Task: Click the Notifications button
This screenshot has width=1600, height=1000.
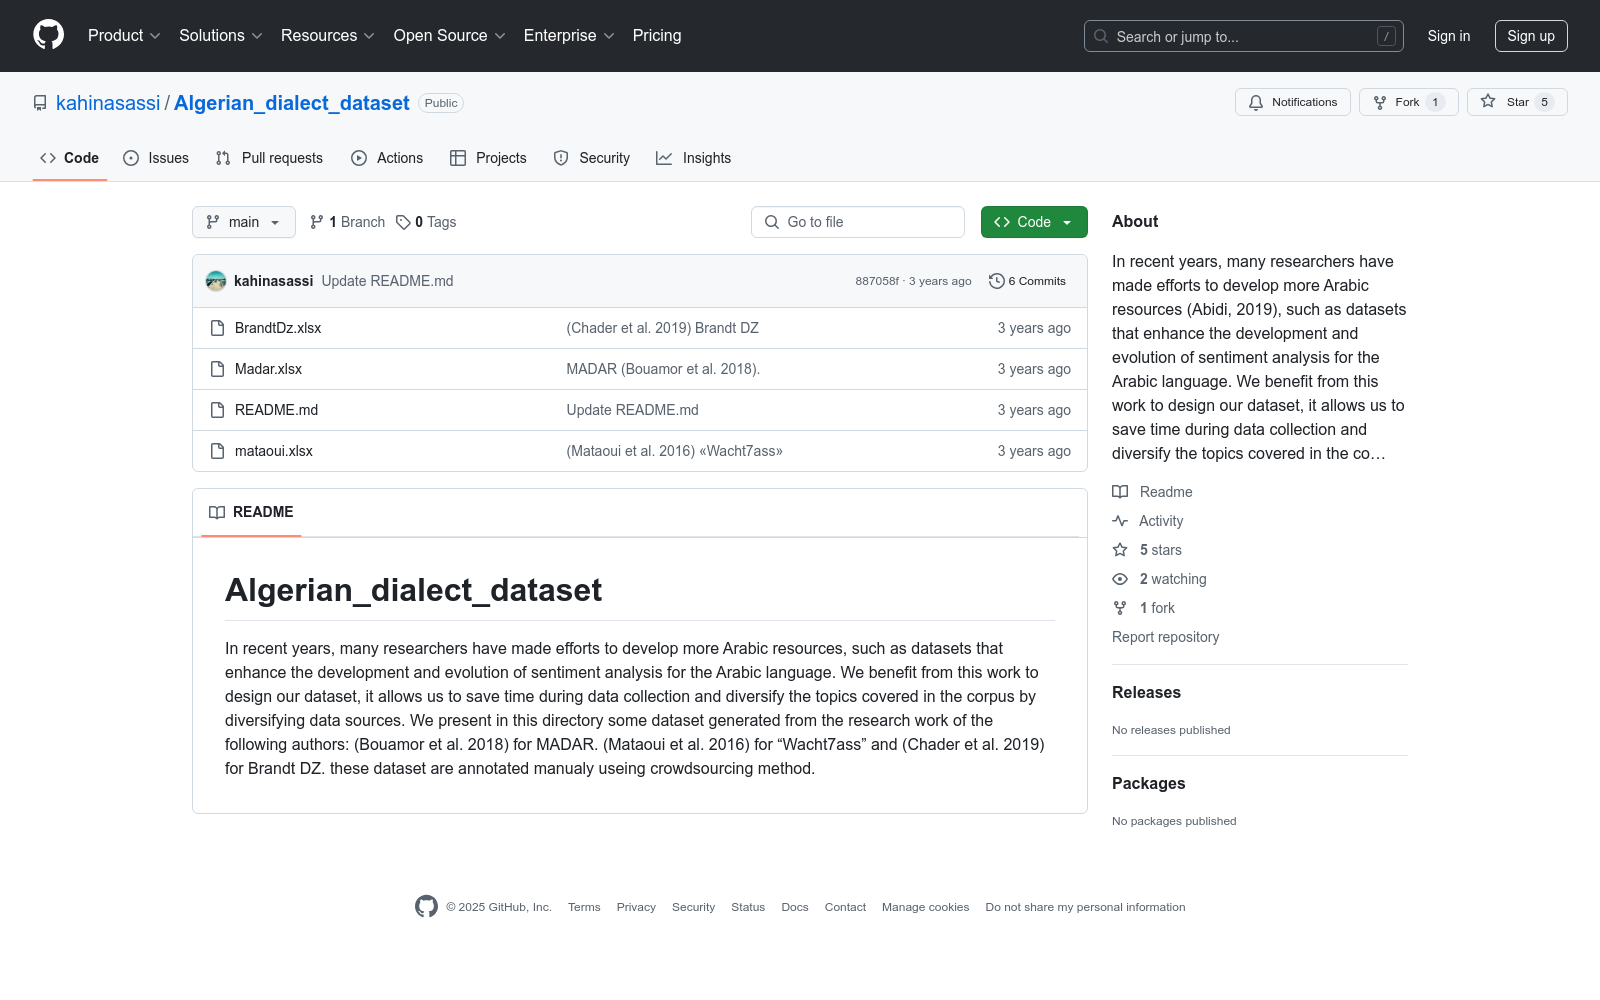Action: tap(1293, 102)
